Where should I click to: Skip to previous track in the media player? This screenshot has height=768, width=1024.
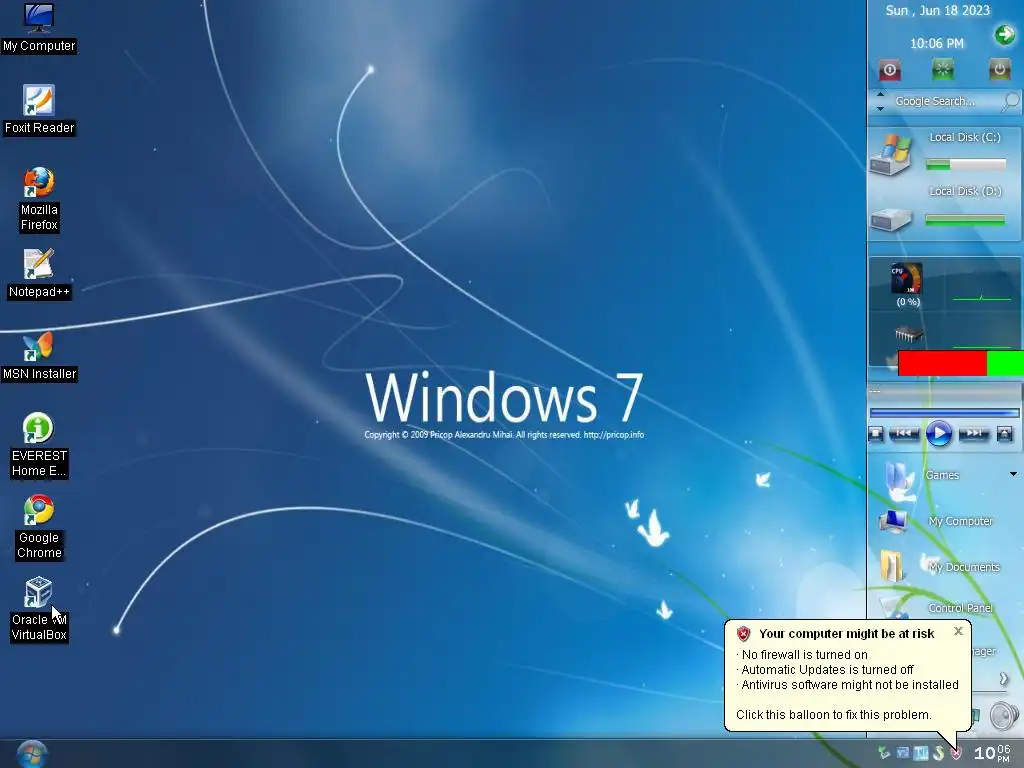(x=903, y=433)
